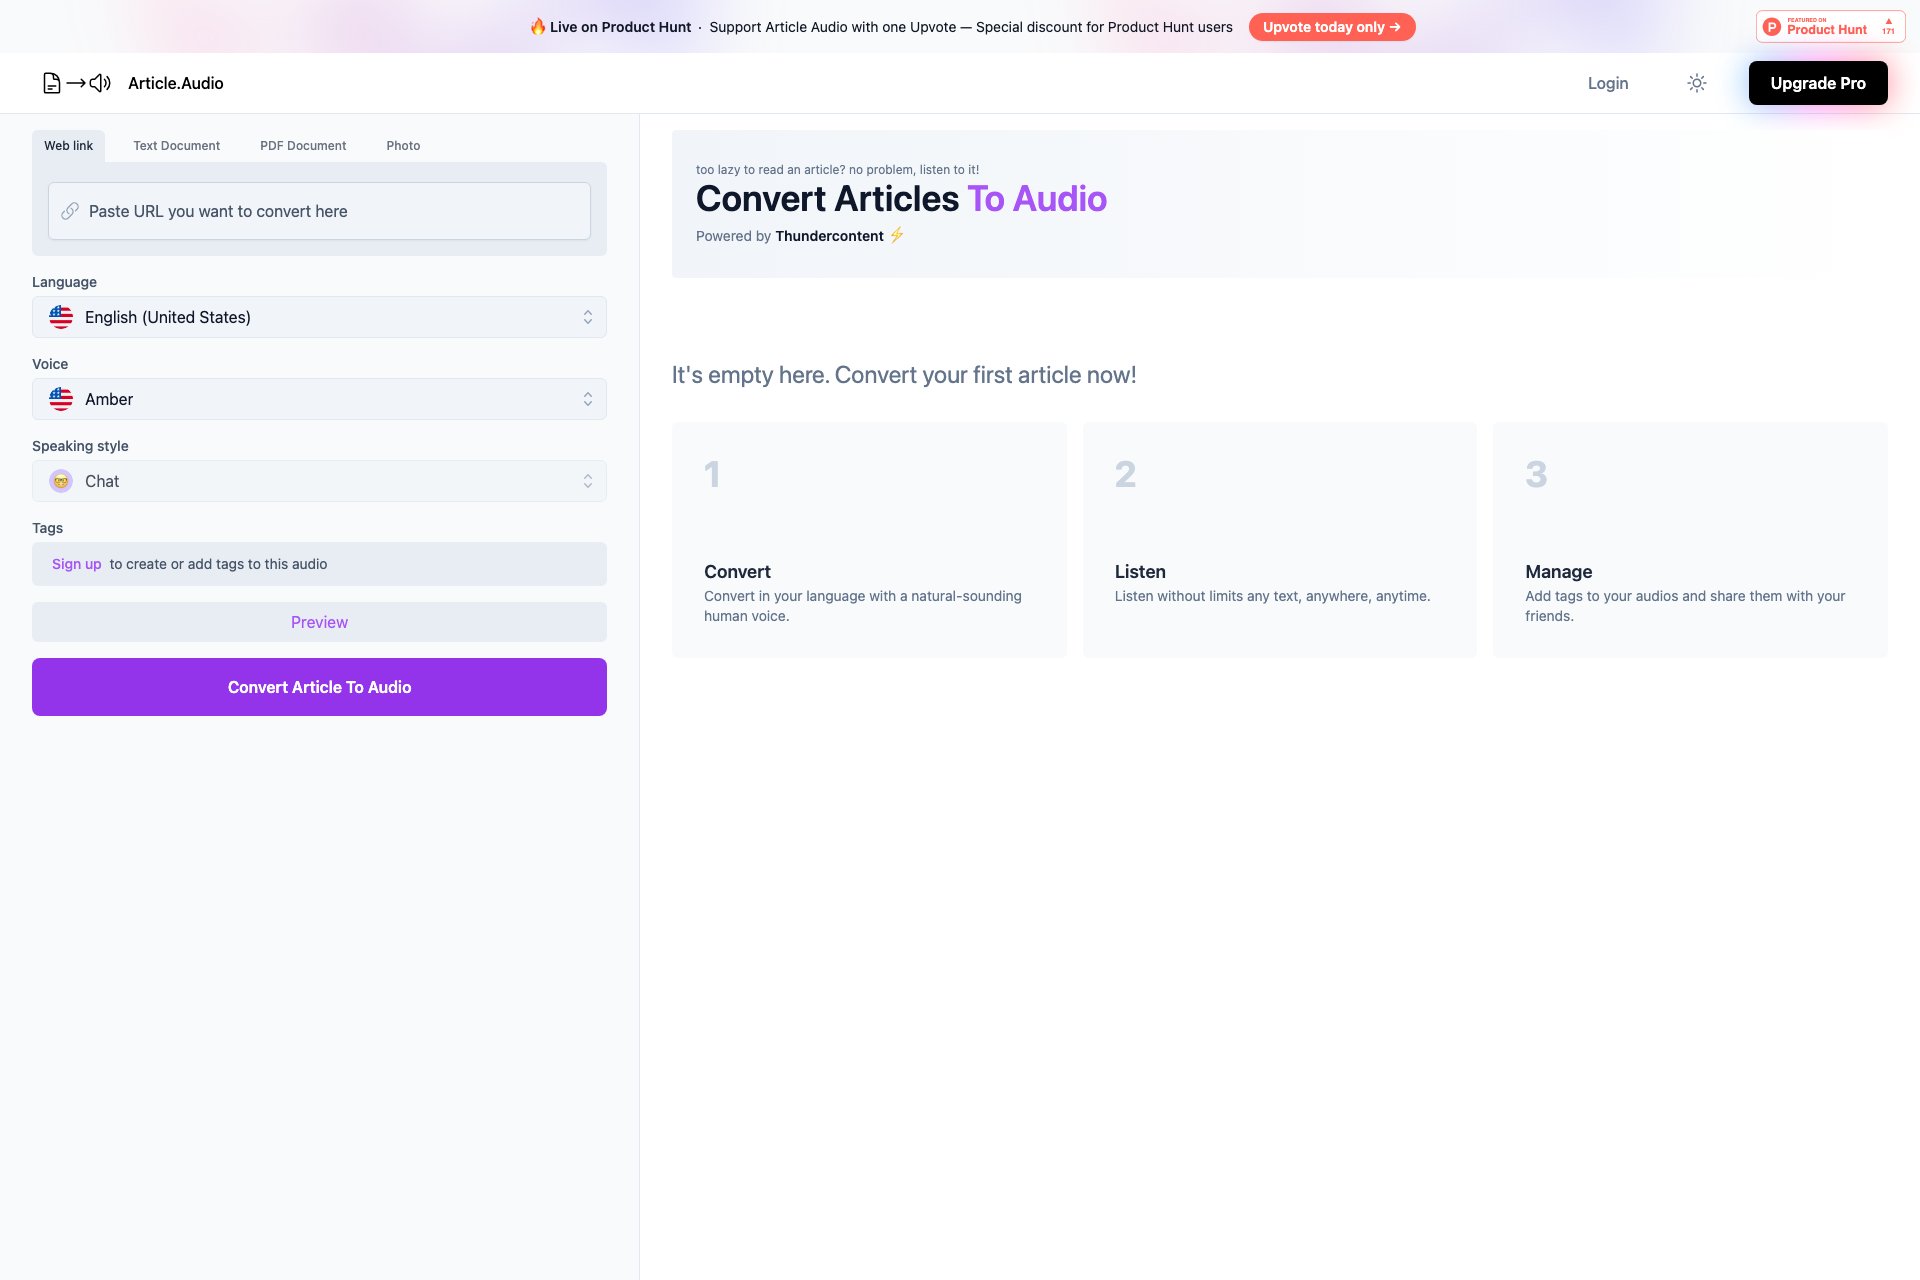Click the Upvote today only button
This screenshot has height=1280, width=1920.
tap(1331, 27)
